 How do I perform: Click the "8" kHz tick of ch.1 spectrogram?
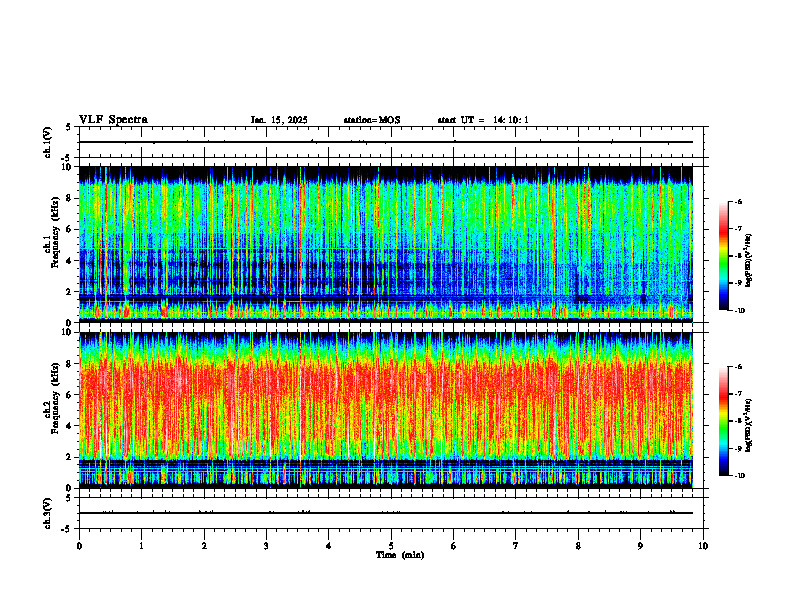click(70, 198)
